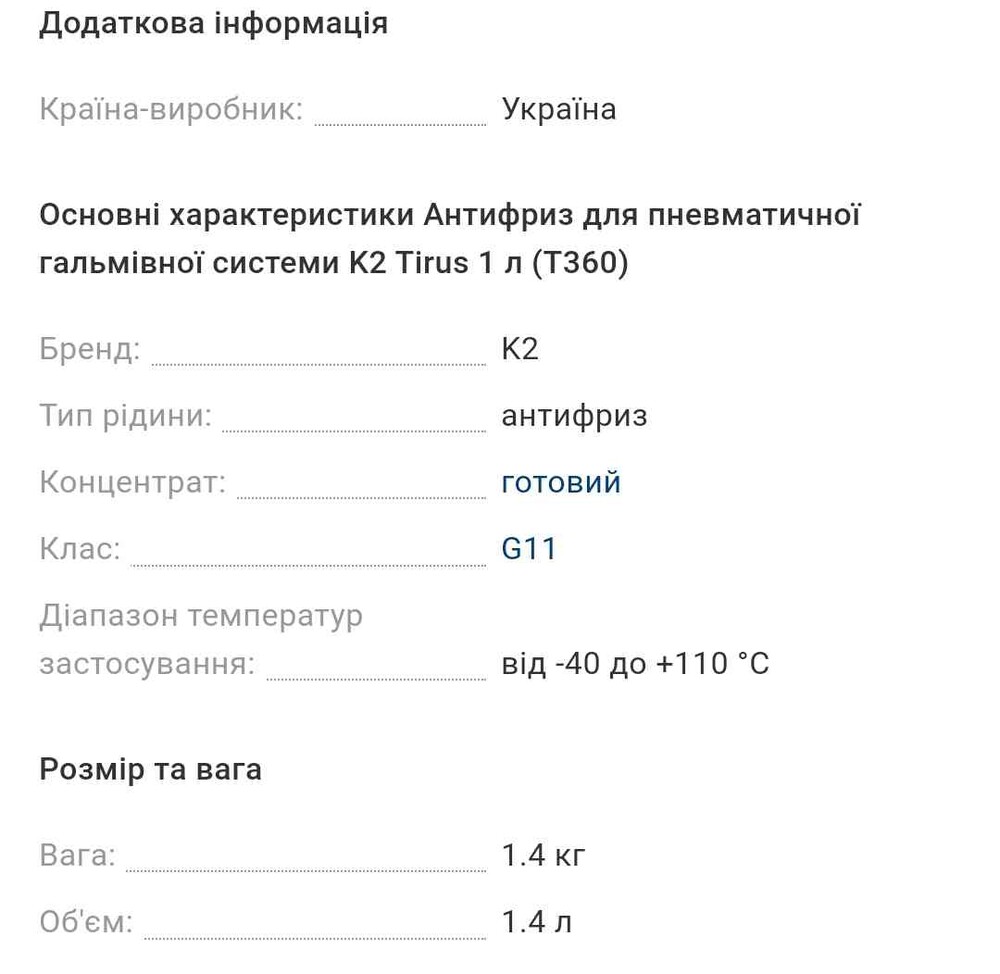
Task: Select the 'Концентрат:' label
Action: pos(133,482)
